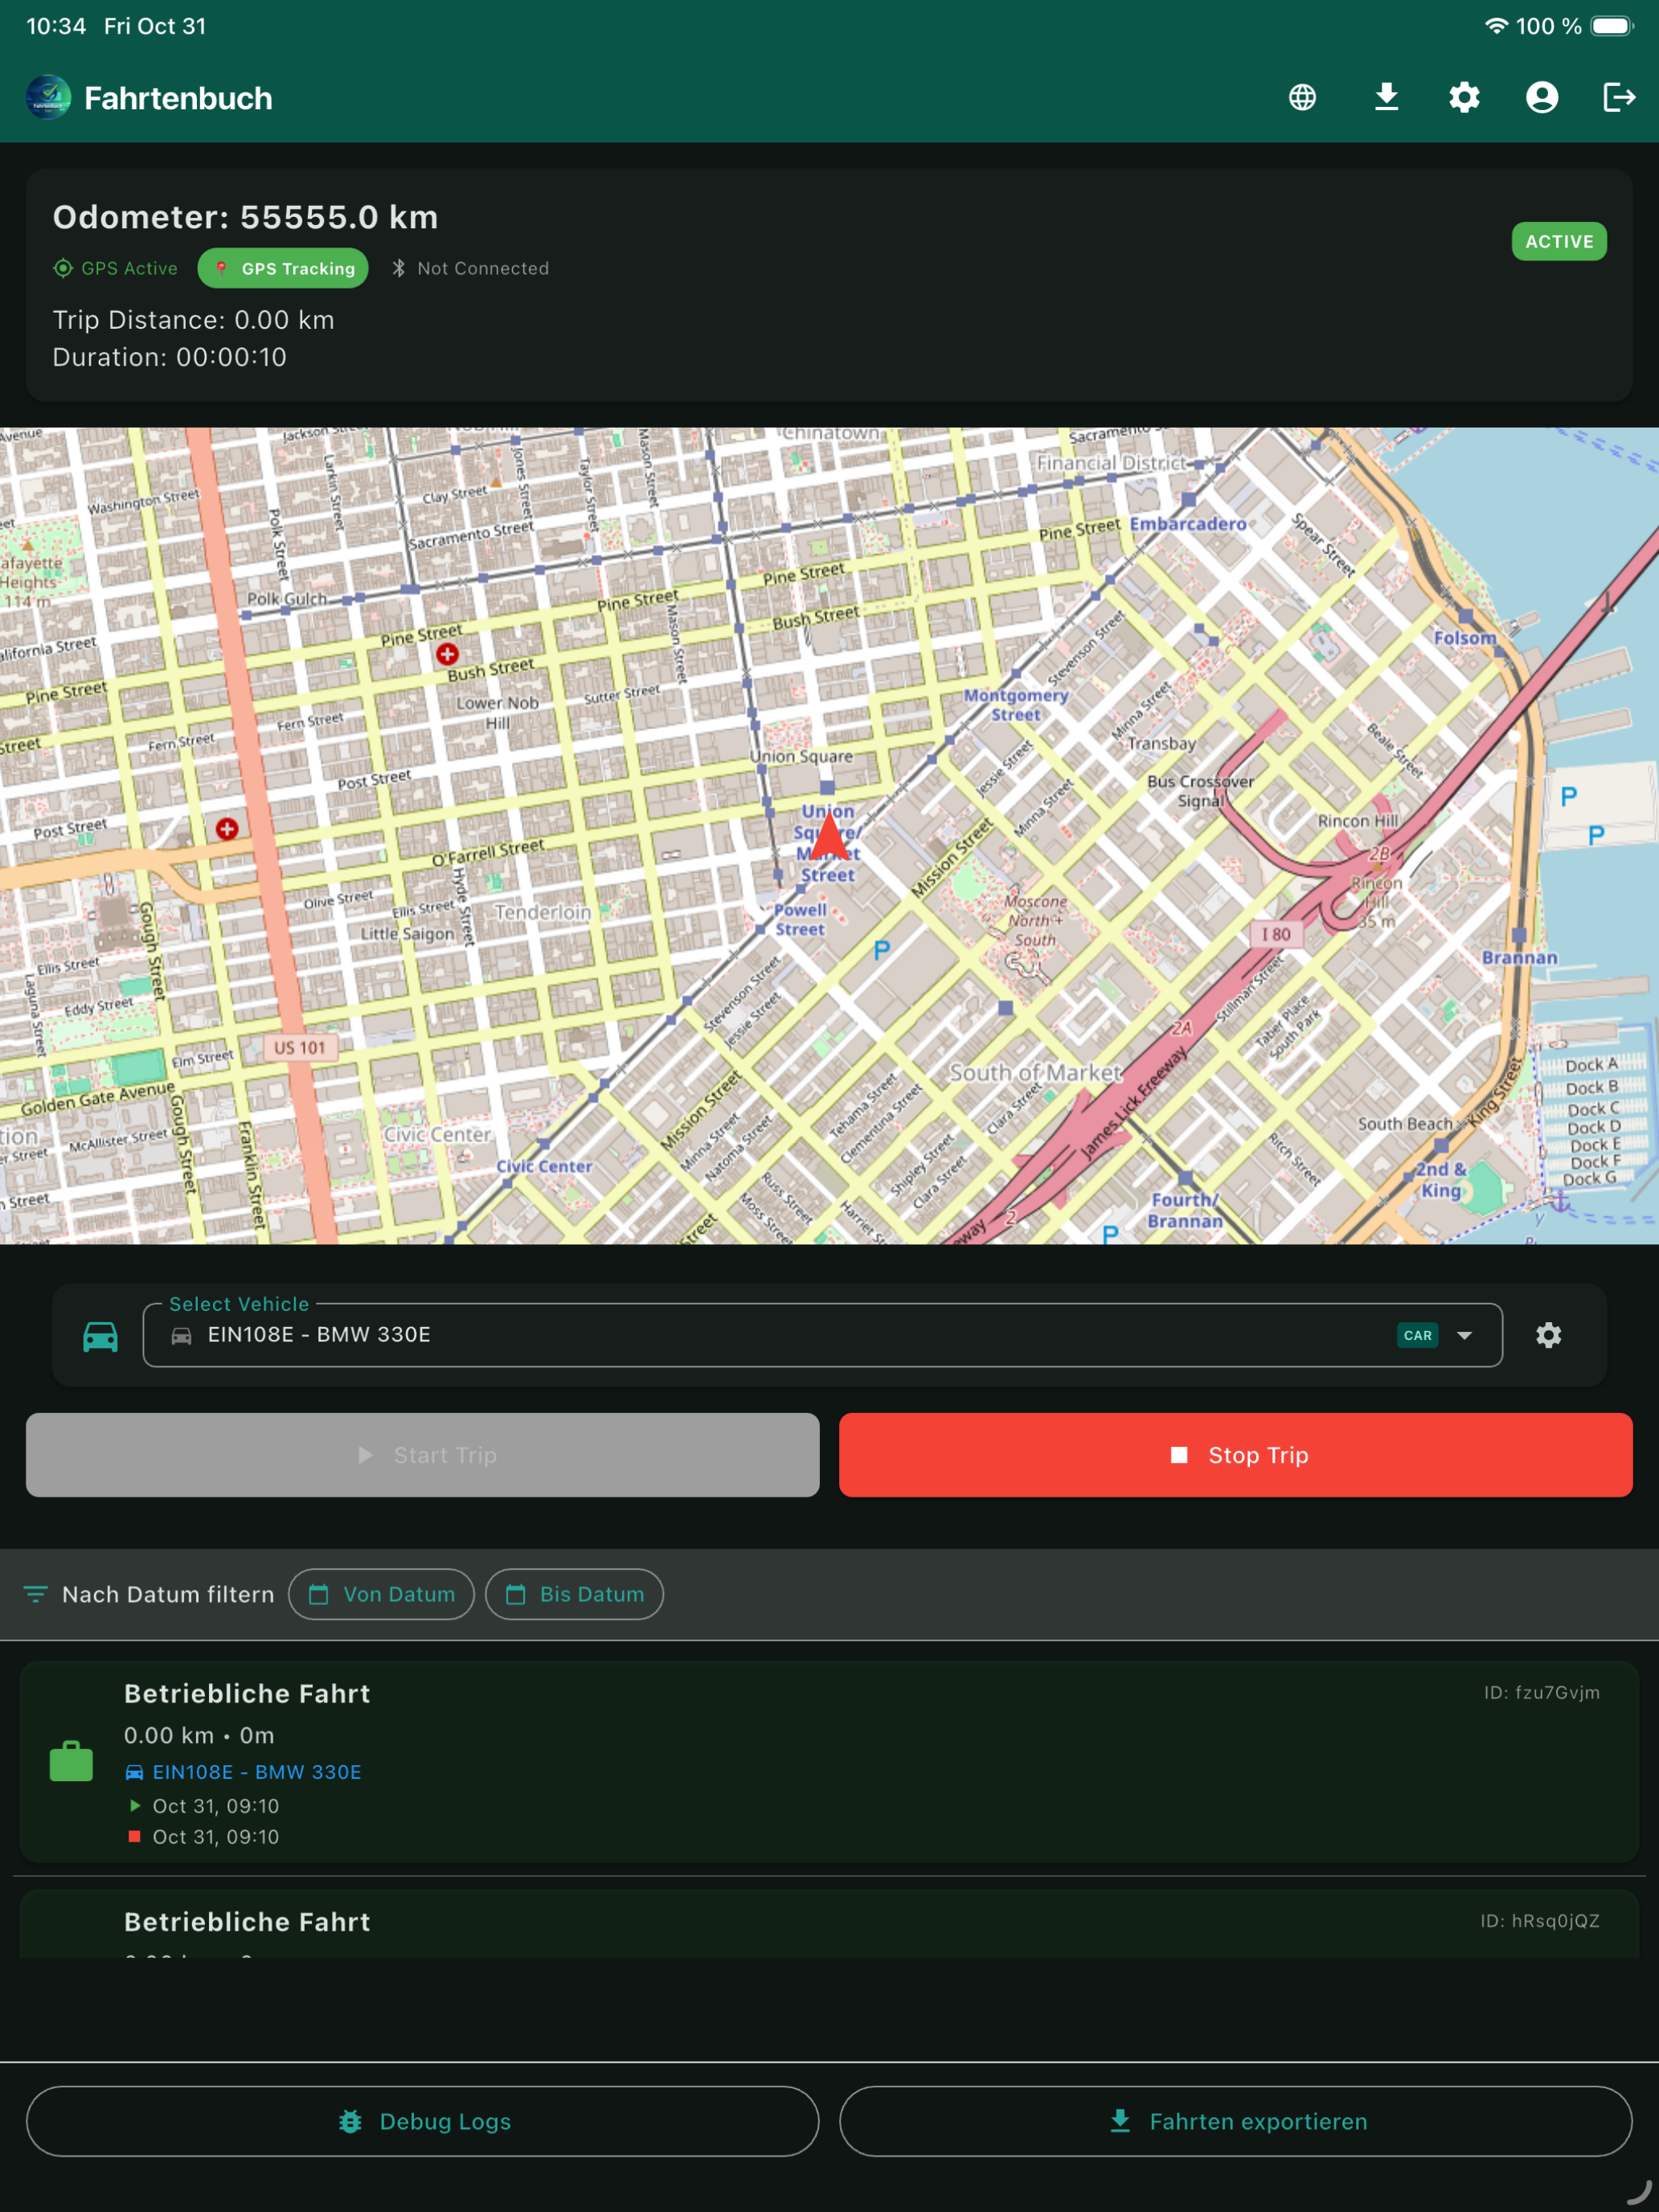The width and height of the screenshot is (1659, 2212).
Task: Tap the GPS Tracking chip
Action: coord(283,268)
